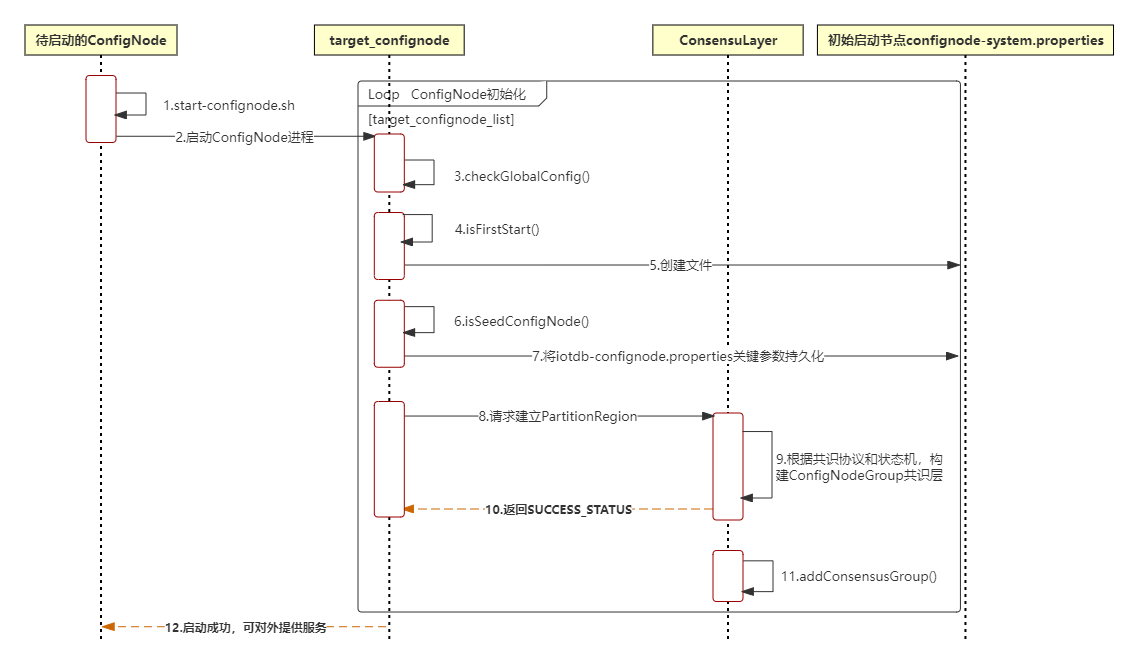Select the target_confignode activation bar for isSeedConfigNode

[x=389, y=333]
